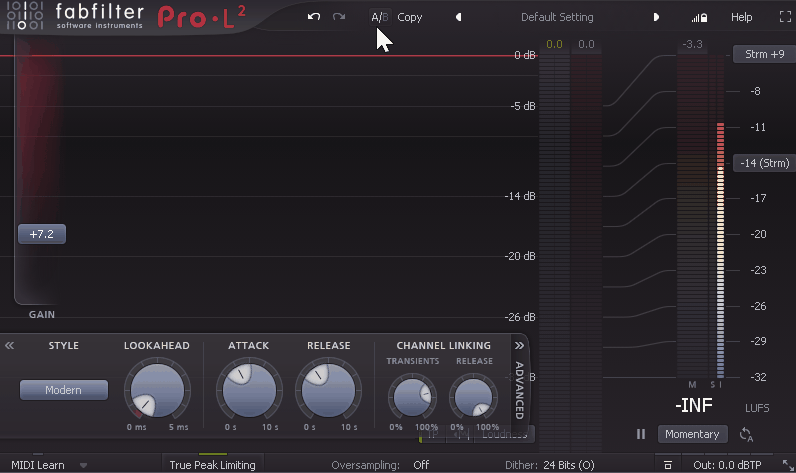
Task: Click the -14 (Strm) target label
Action: pyautogui.click(x=764, y=163)
